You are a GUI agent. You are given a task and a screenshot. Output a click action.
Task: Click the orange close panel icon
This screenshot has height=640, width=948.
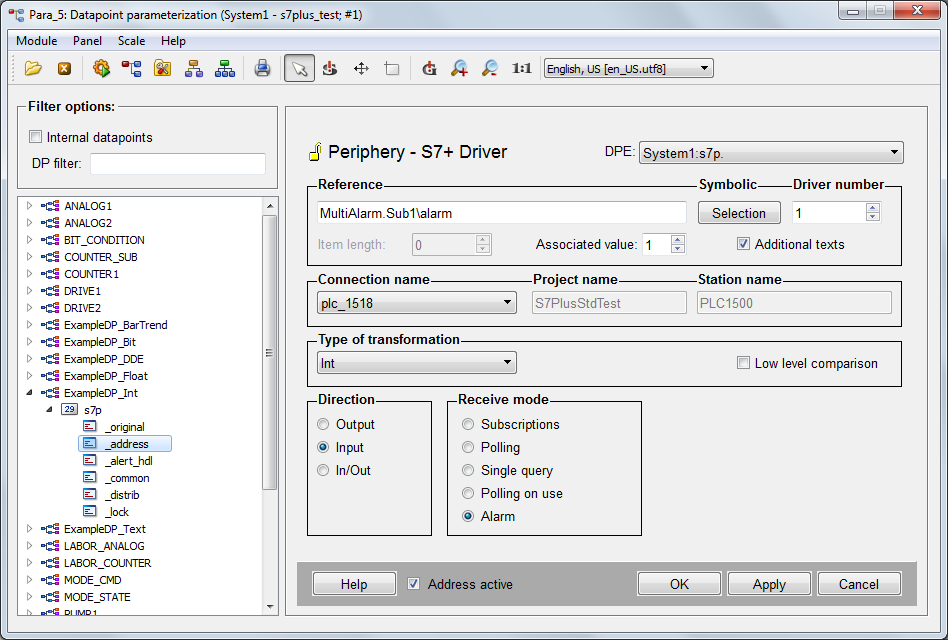click(64, 69)
